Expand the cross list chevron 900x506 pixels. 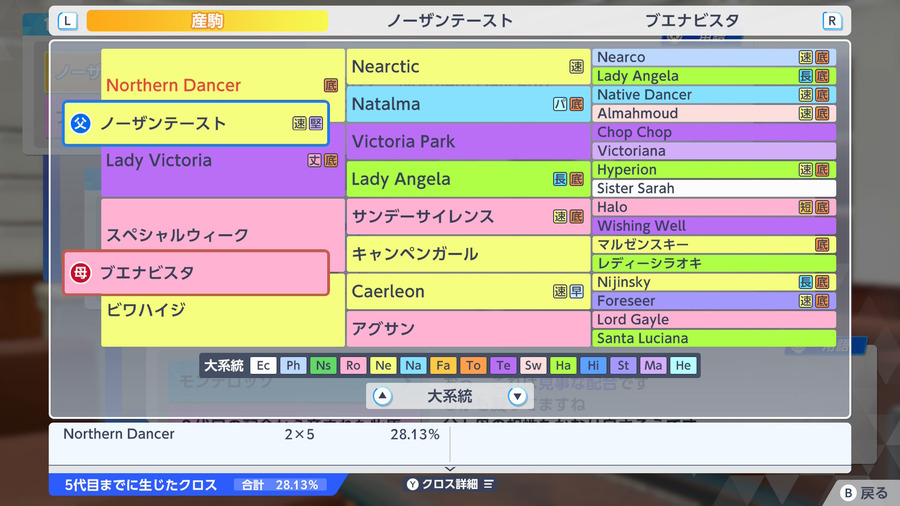tap(450, 469)
